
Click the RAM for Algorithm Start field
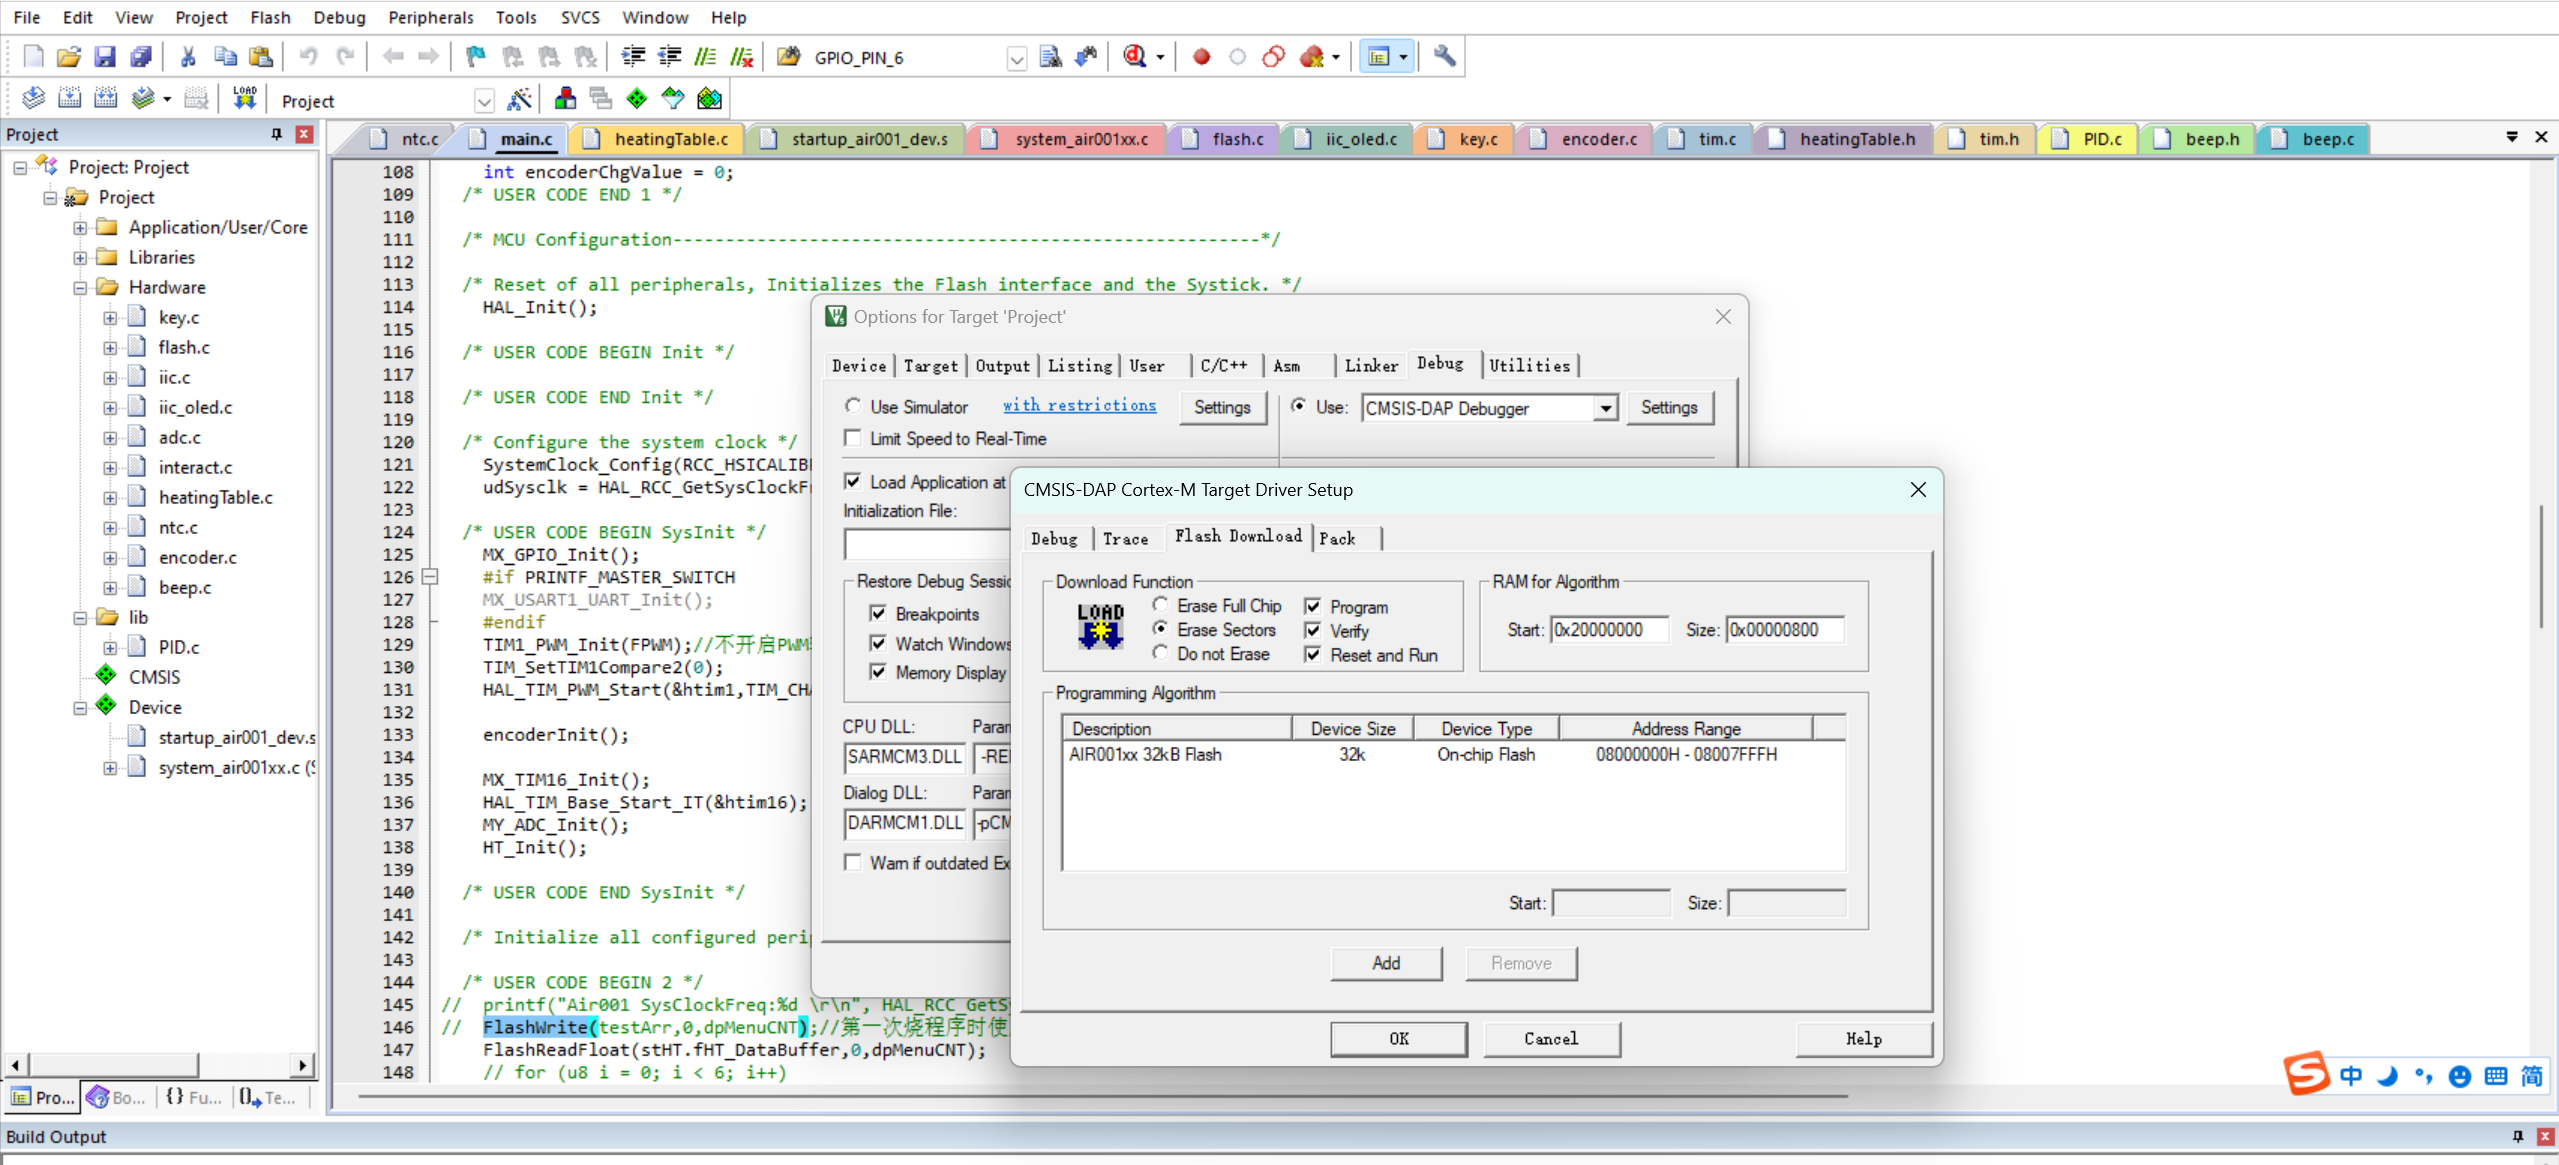1608,630
